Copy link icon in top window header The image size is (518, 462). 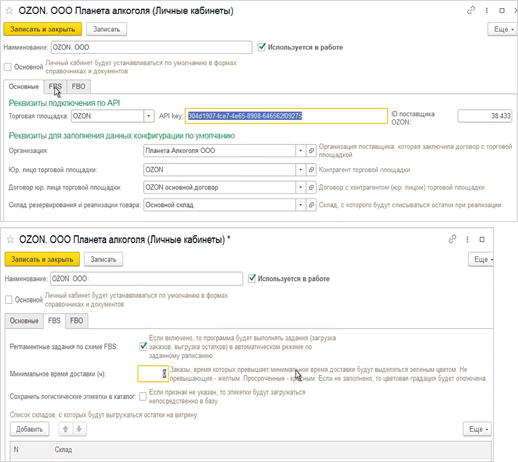point(471,11)
